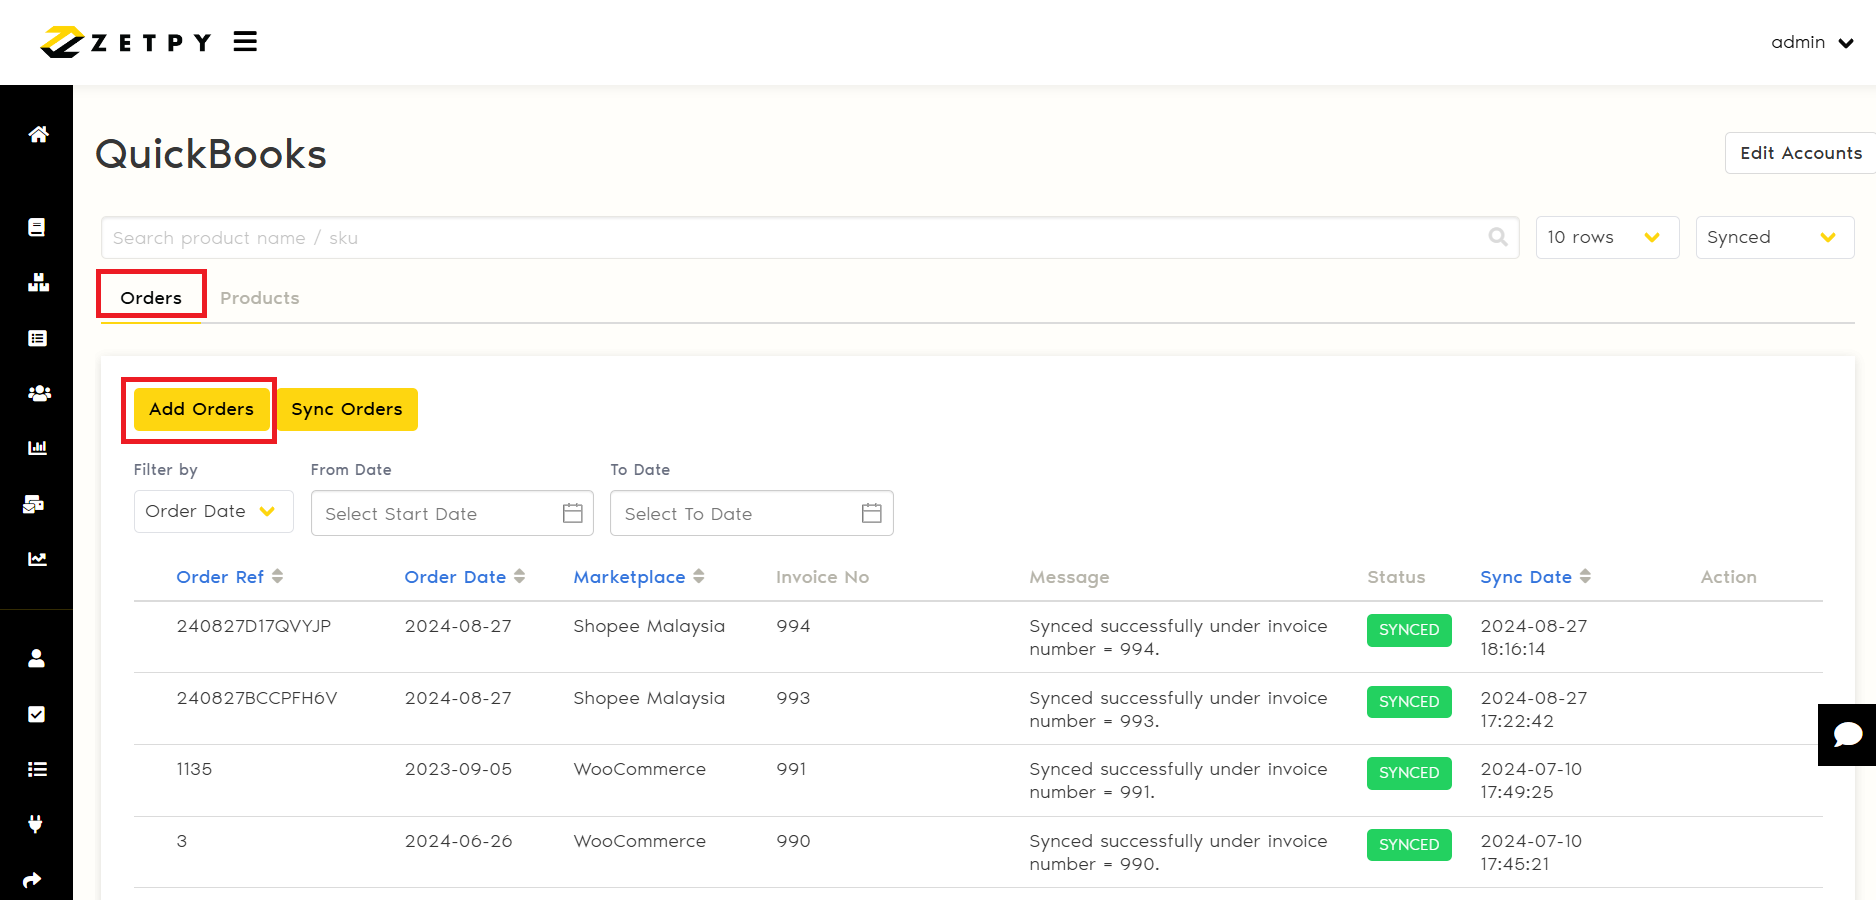
Task: Click the chat bubble support icon
Action: tap(1847, 735)
